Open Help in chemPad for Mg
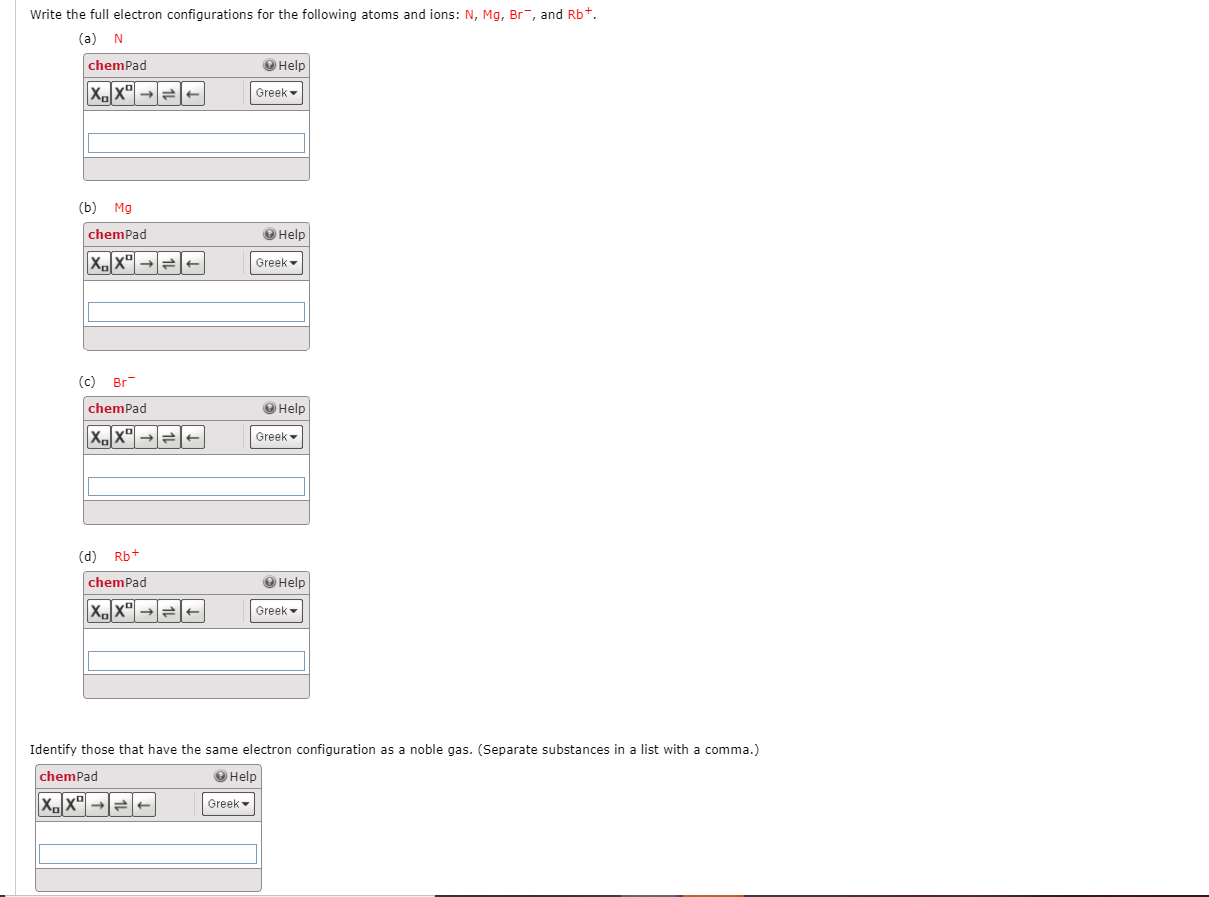The image size is (1209, 897). [285, 234]
